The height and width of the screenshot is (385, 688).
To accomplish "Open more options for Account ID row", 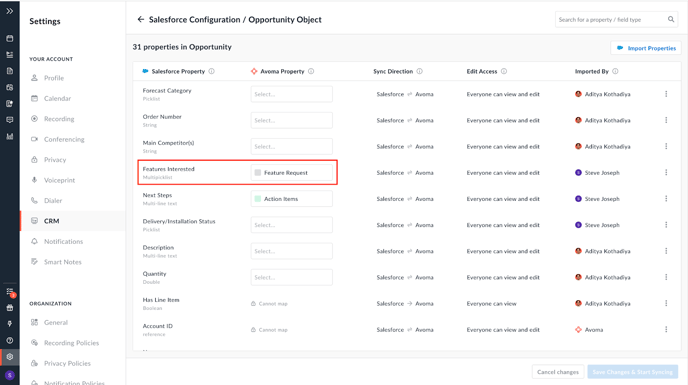I will click(x=666, y=329).
